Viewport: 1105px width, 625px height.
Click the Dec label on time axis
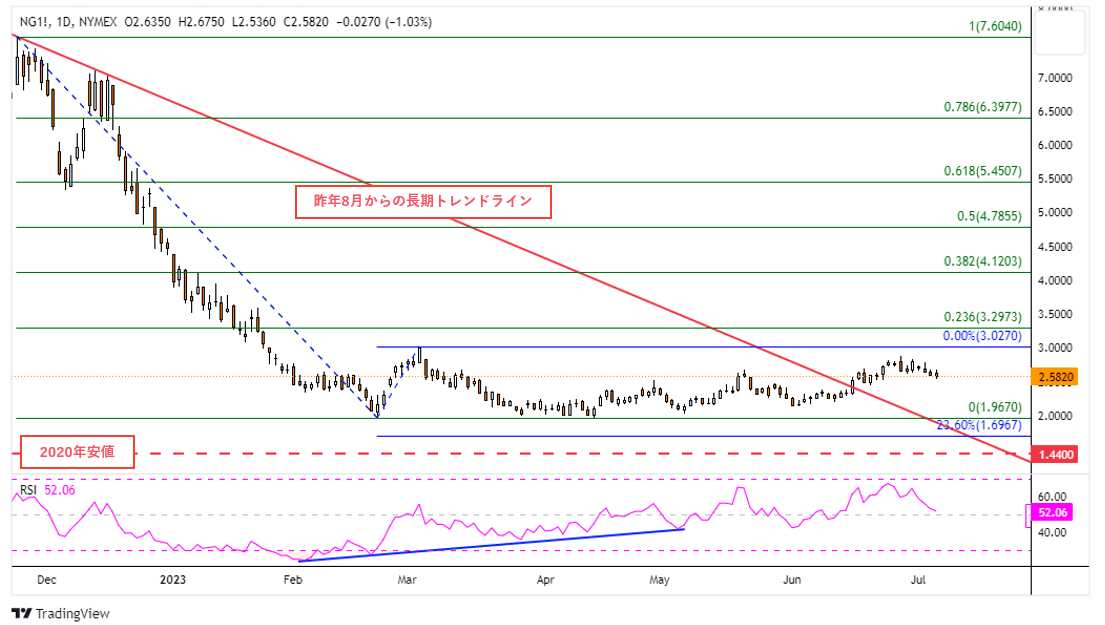[x=47, y=580]
